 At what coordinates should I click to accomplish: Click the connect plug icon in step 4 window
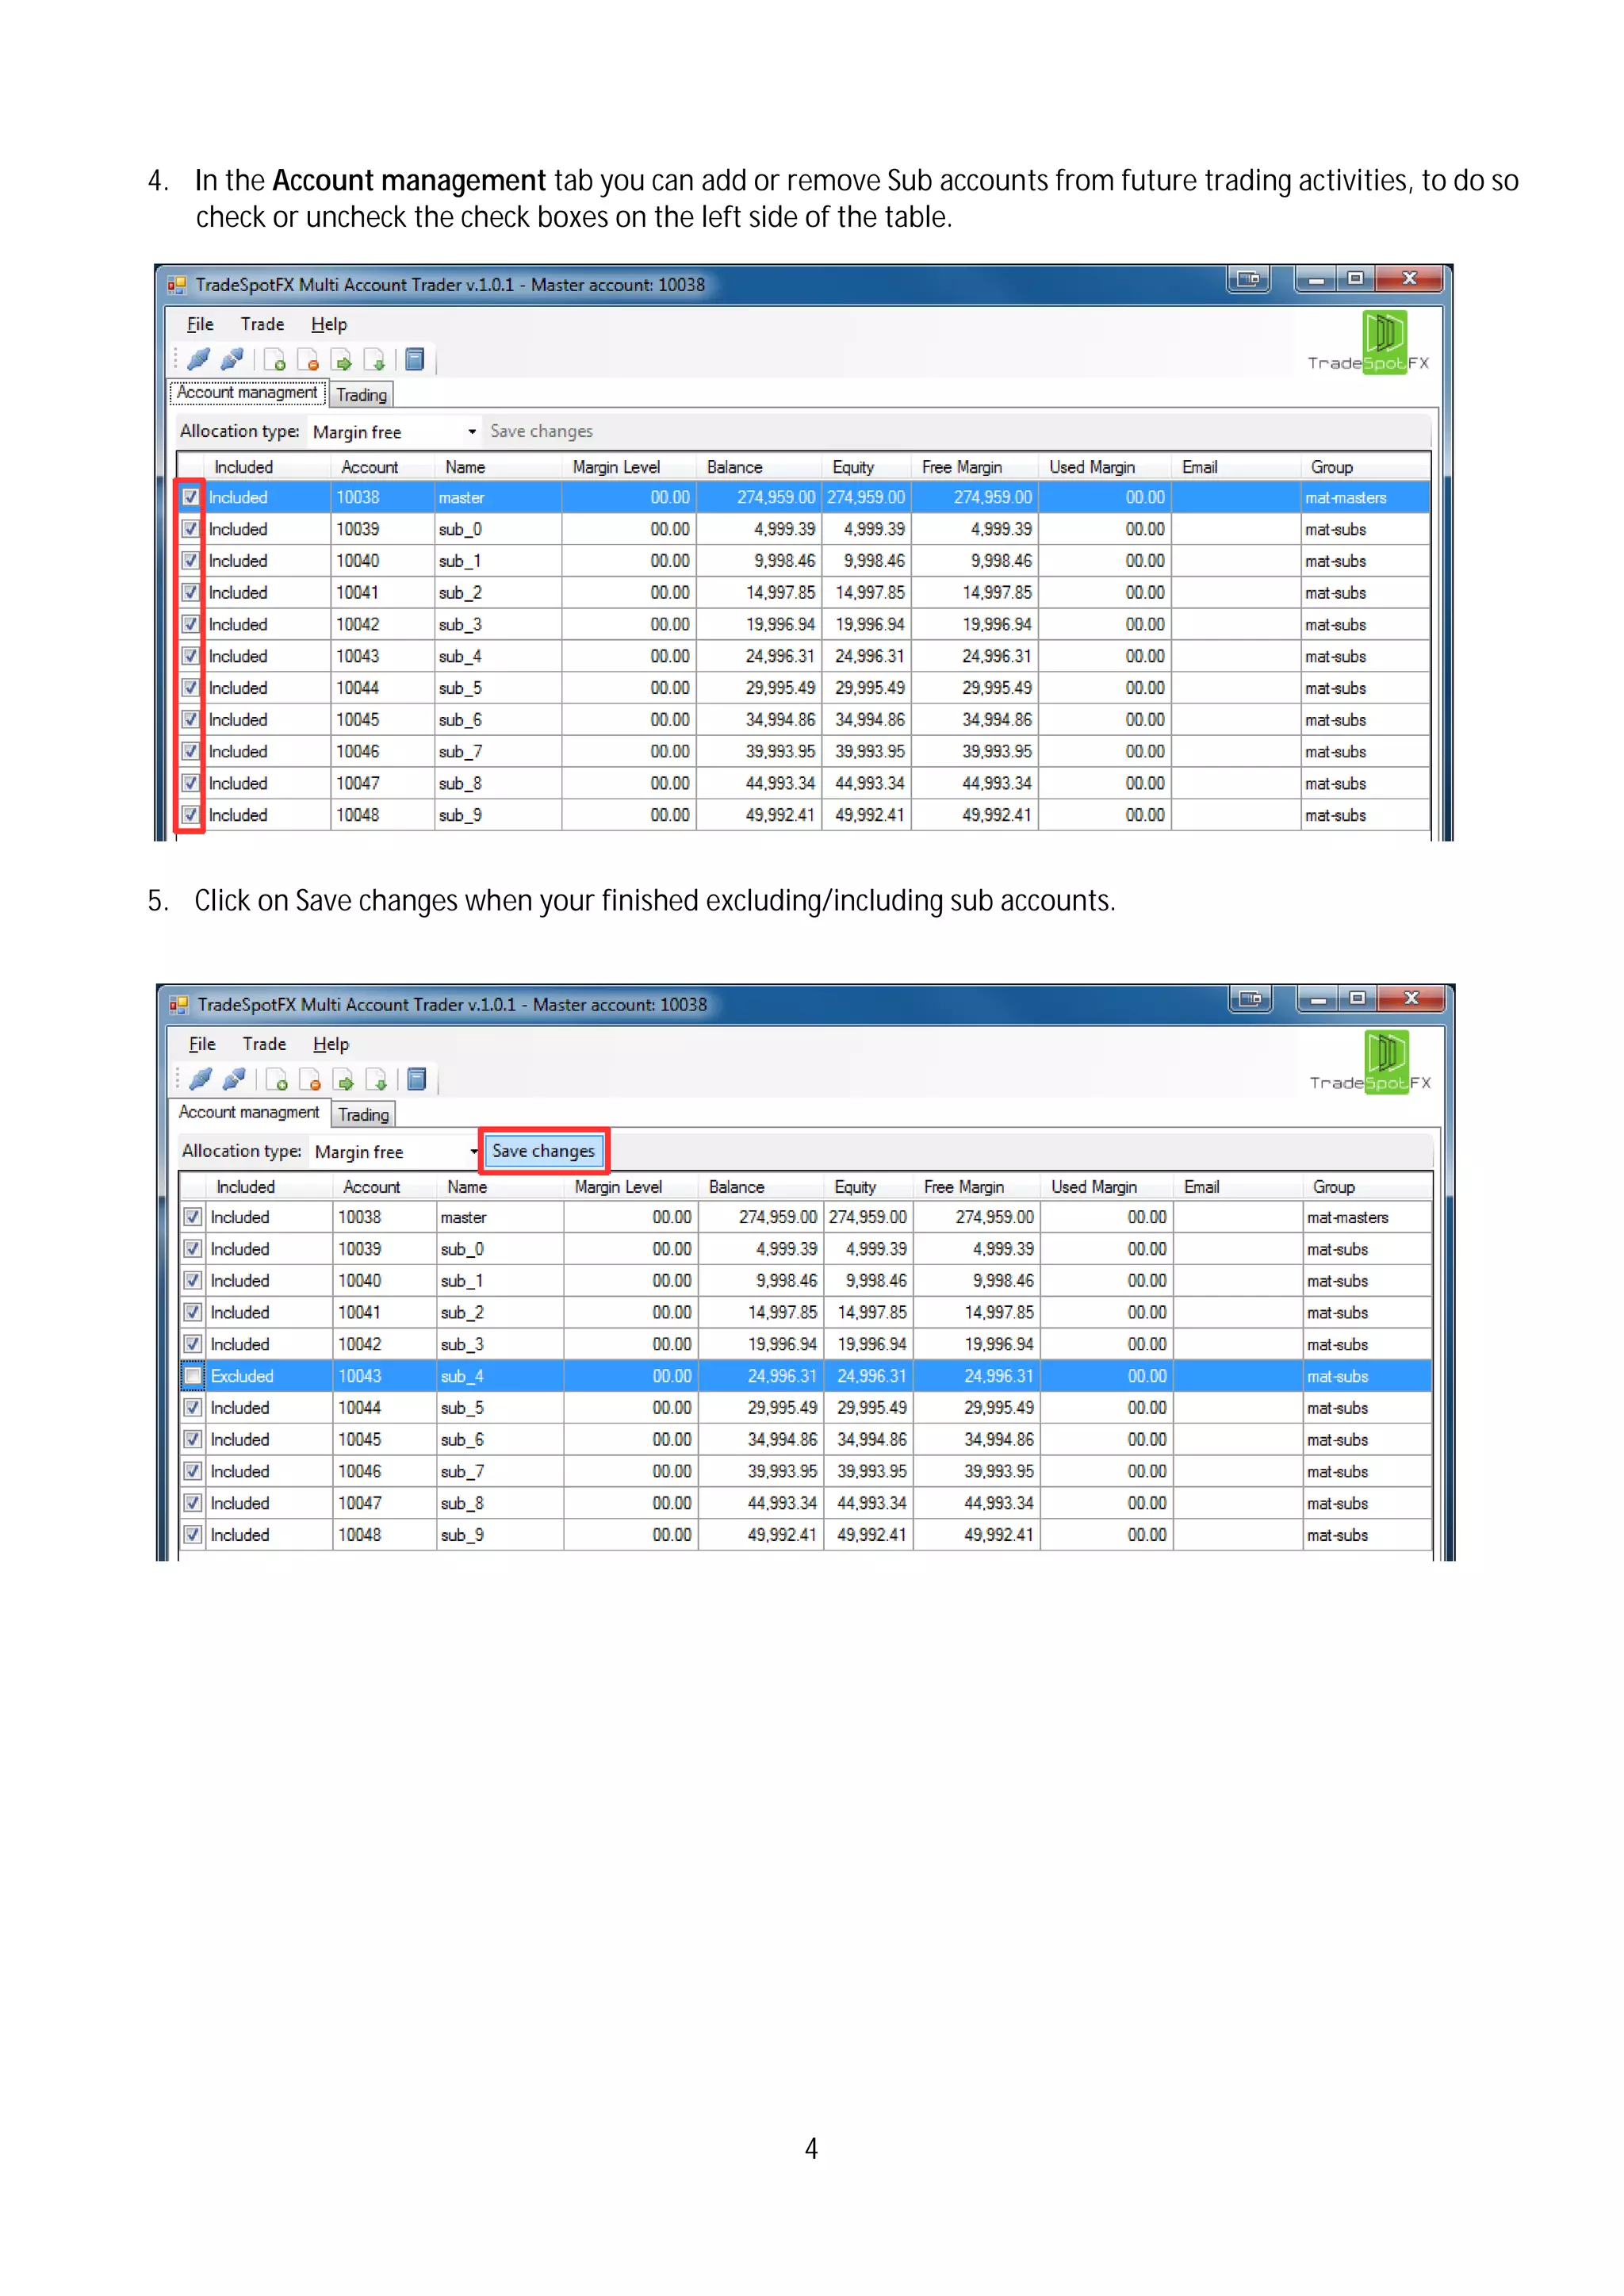(199, 359)
